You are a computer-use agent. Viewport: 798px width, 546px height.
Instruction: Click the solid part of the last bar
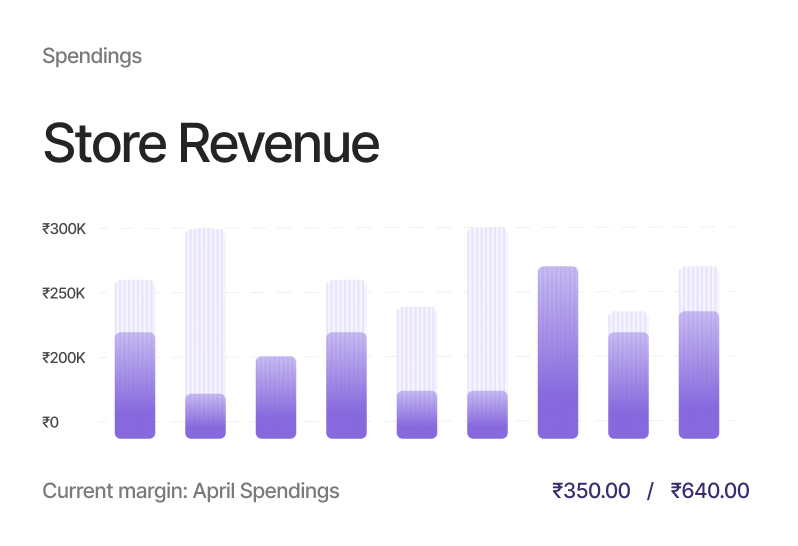tap(698, 375)
